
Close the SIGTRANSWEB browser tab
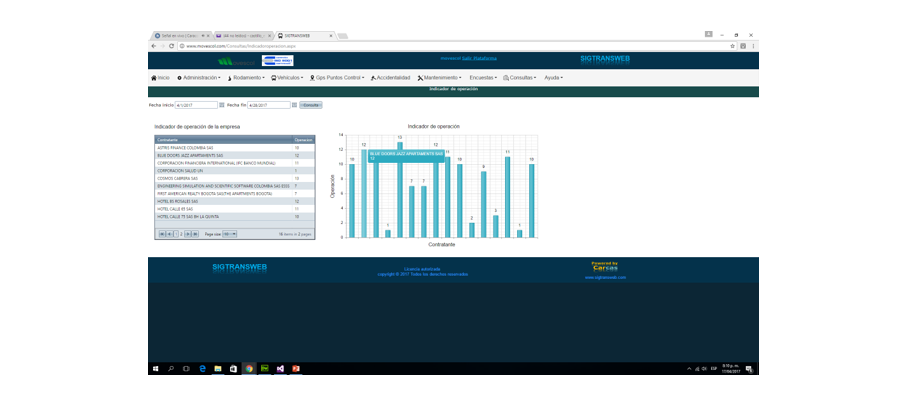pyautogui.click(x=331, y=36)
